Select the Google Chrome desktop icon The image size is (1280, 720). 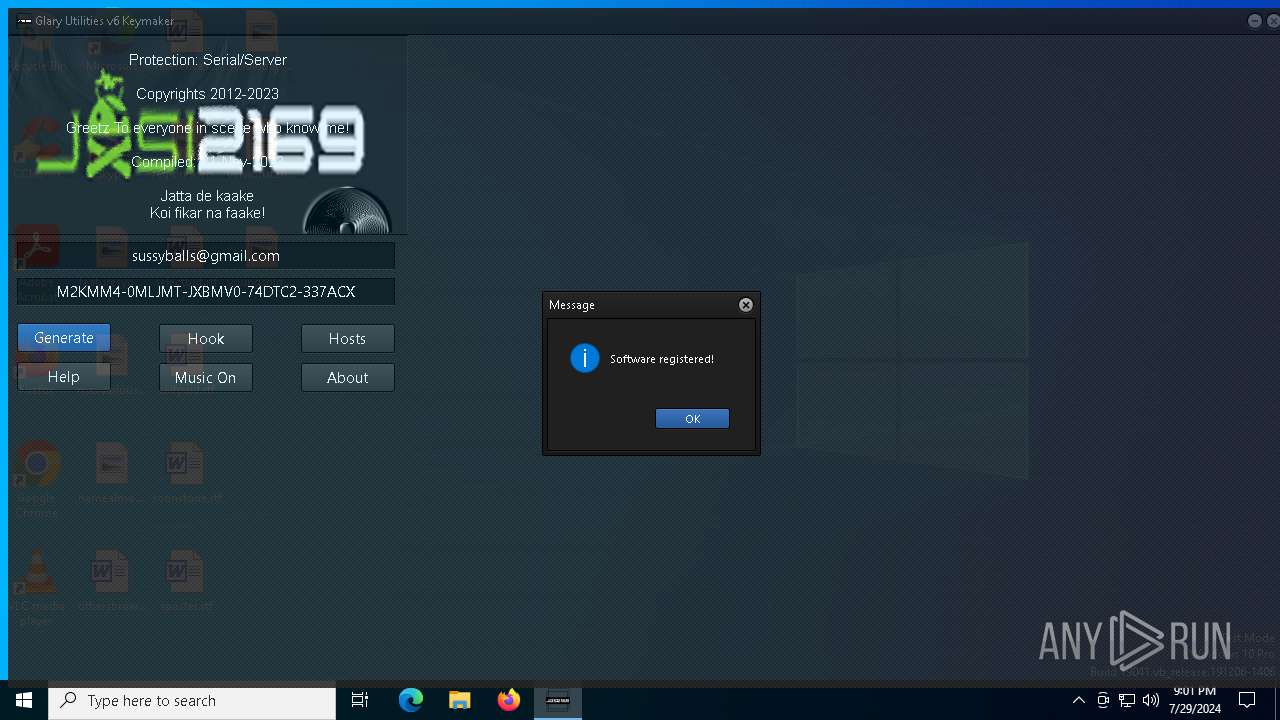pyautogui.click(x=37, y=480)
